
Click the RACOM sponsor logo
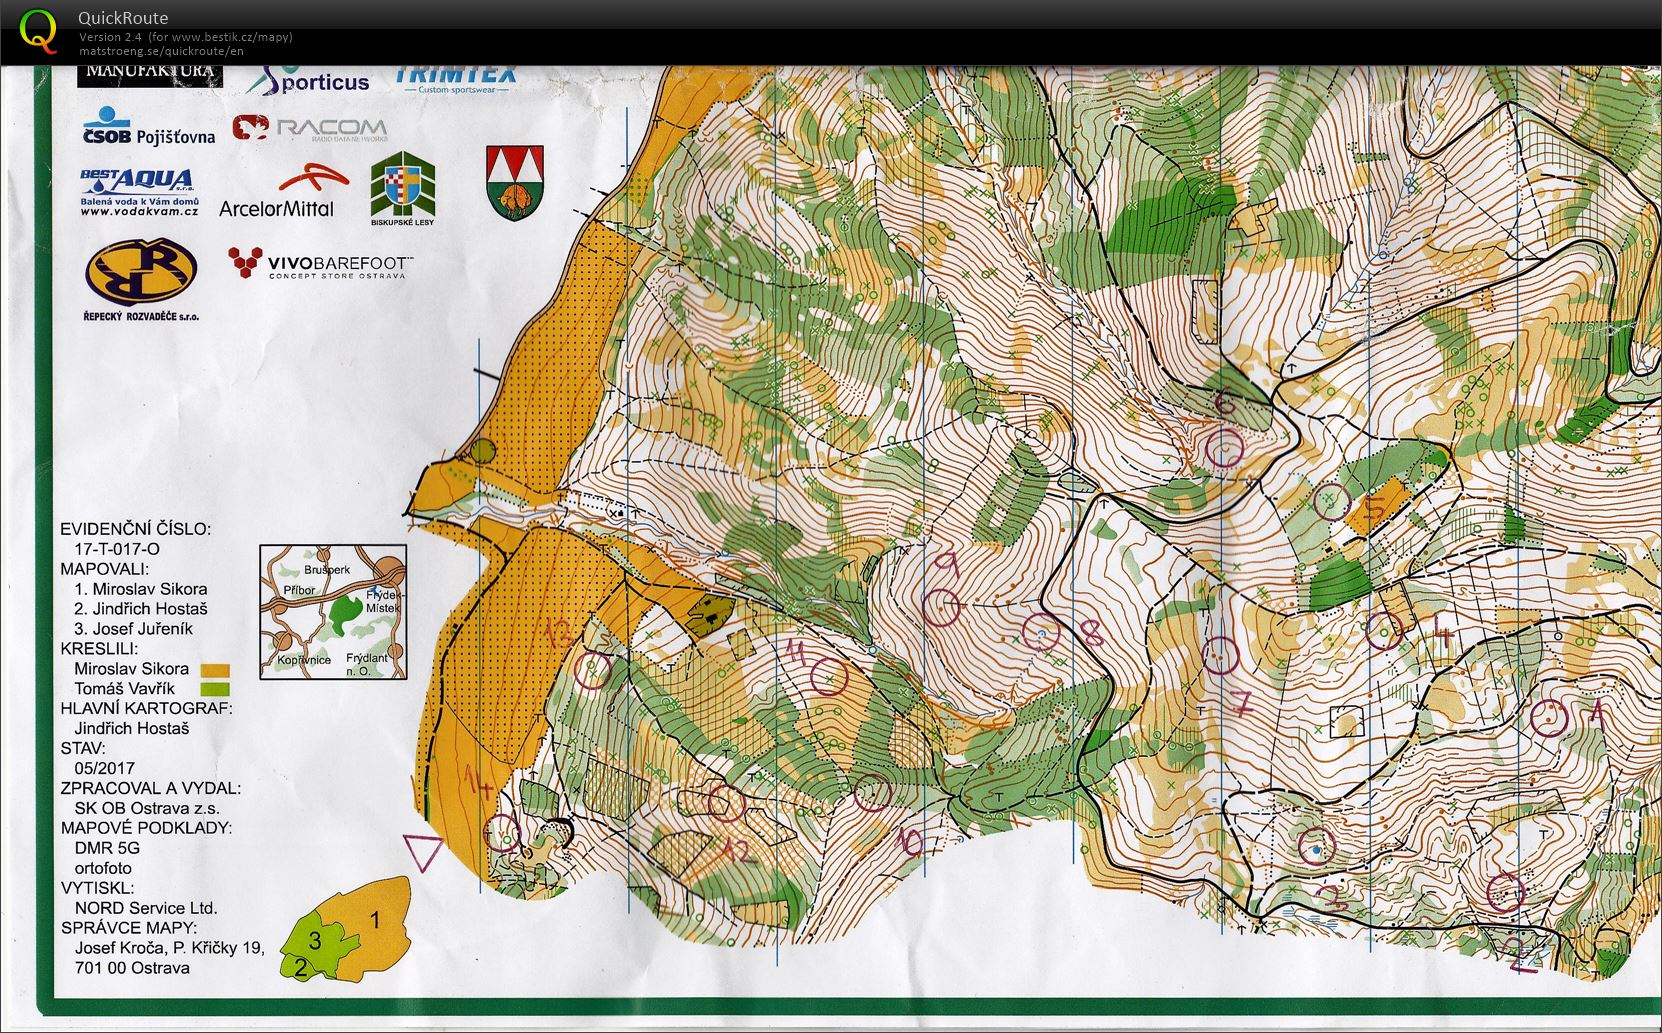[309, 128]
